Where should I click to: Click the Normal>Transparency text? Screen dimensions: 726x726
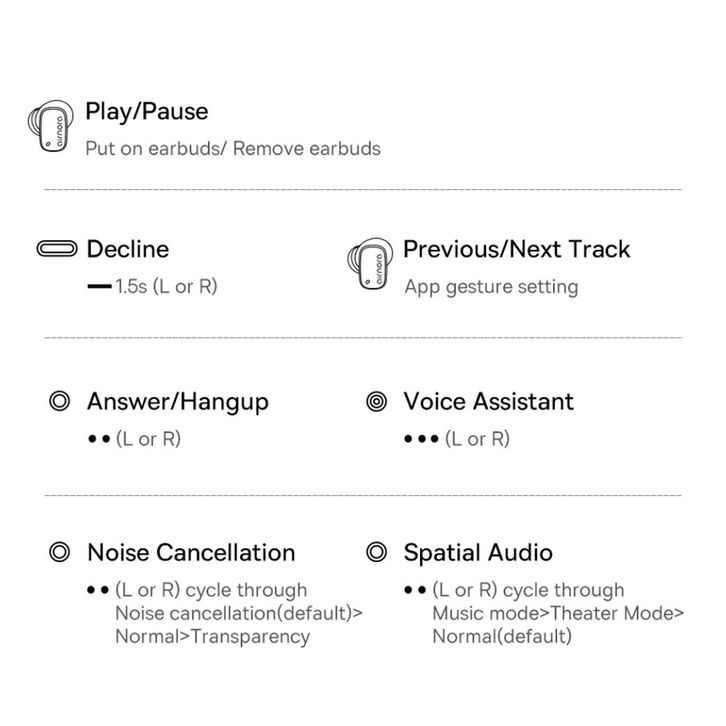(x=213, y=637)
